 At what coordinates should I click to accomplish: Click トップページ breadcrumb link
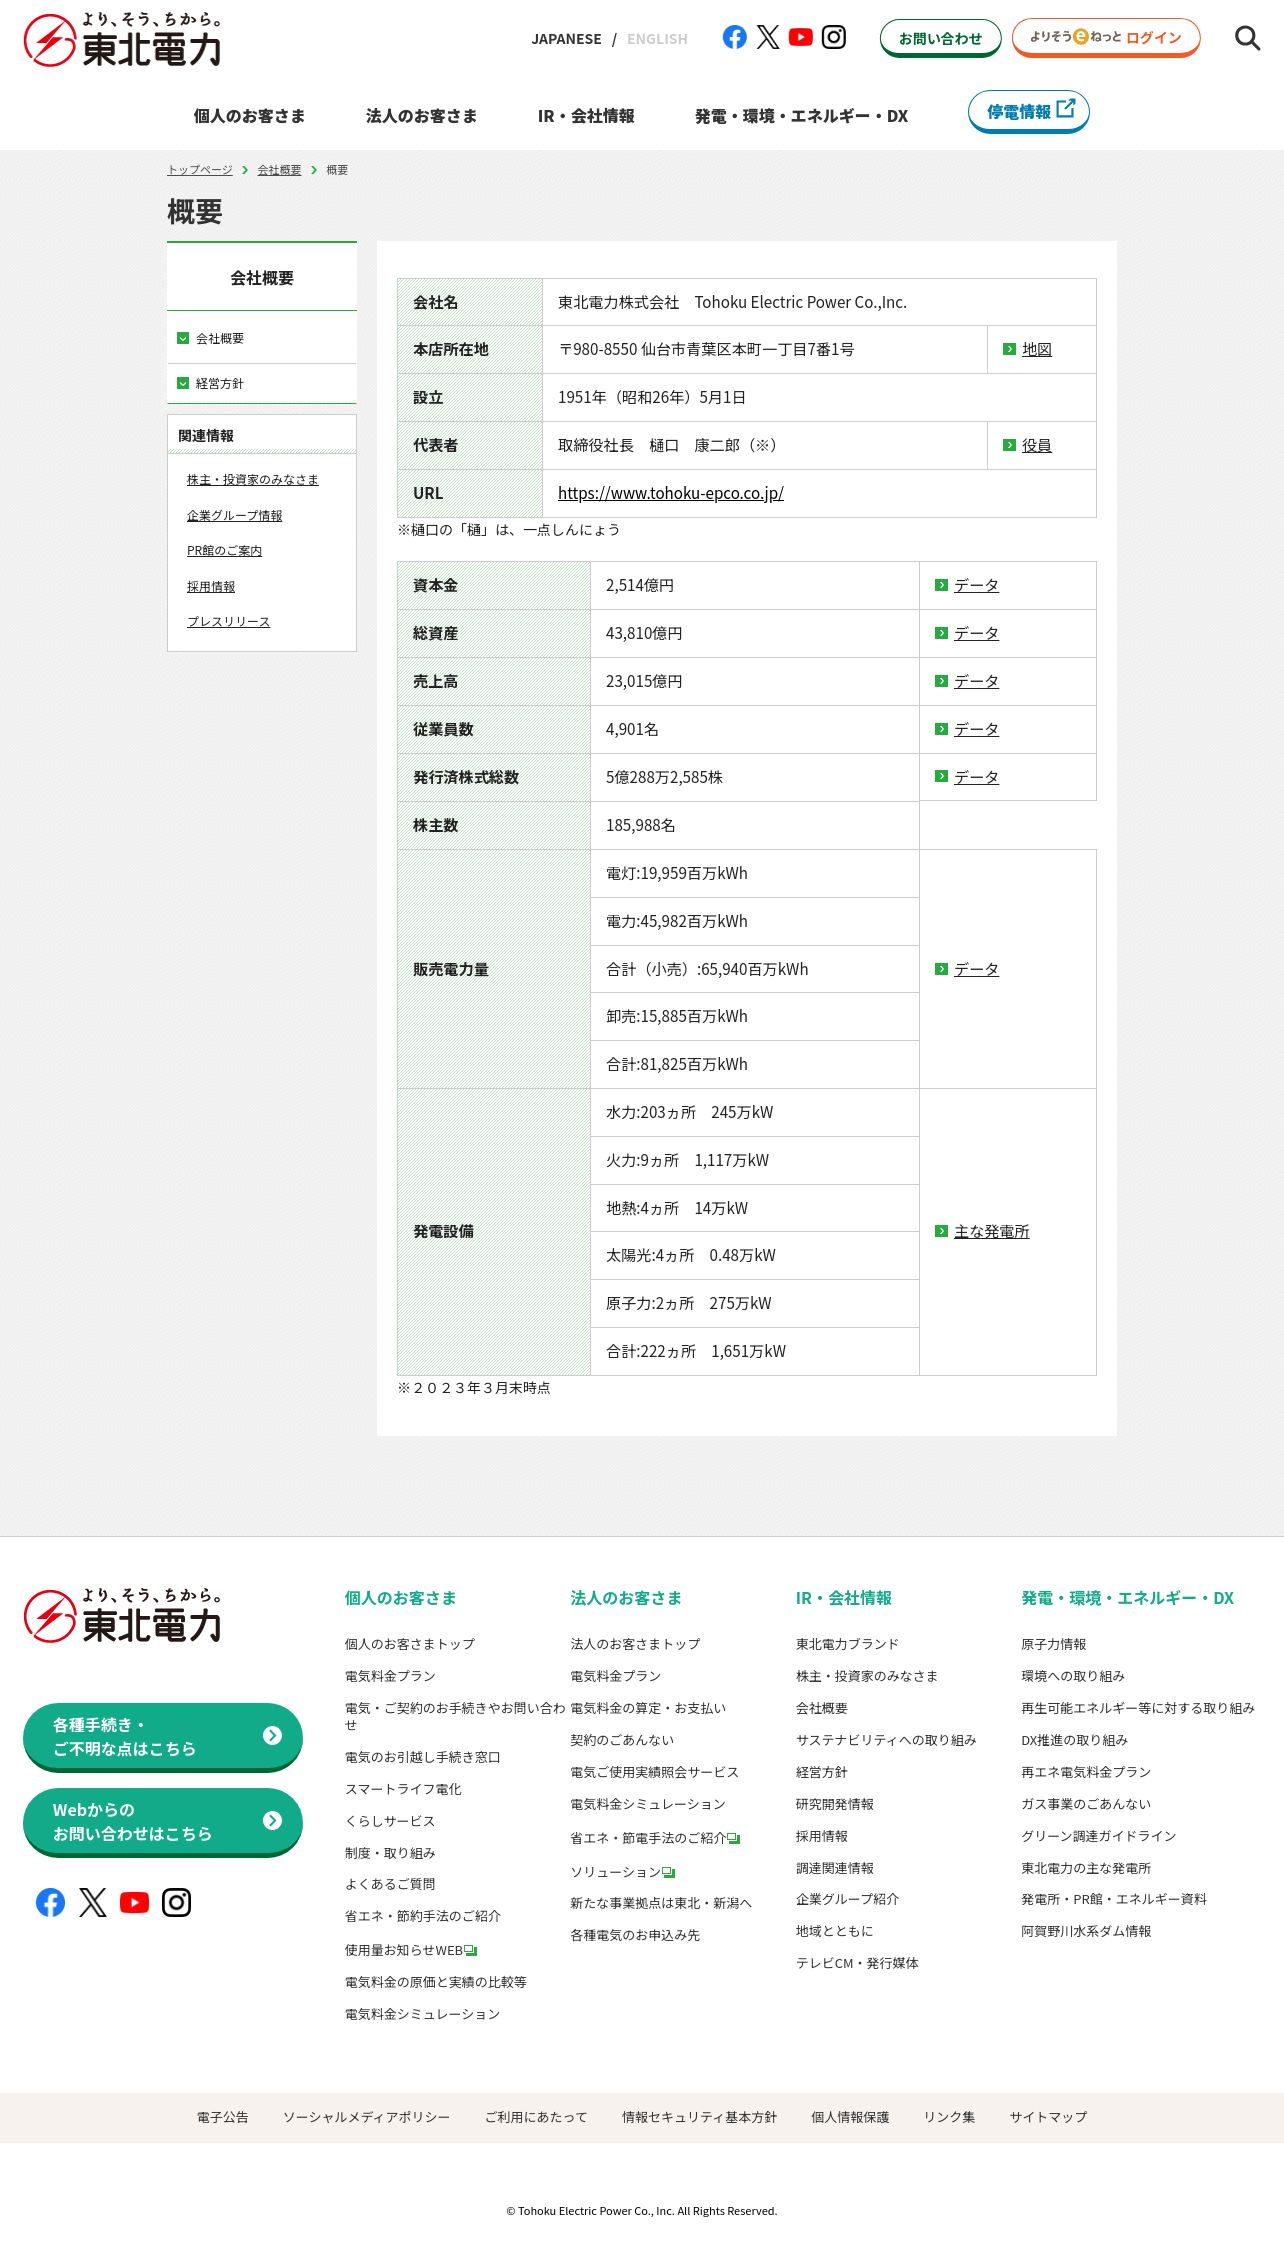pos(200,170)
